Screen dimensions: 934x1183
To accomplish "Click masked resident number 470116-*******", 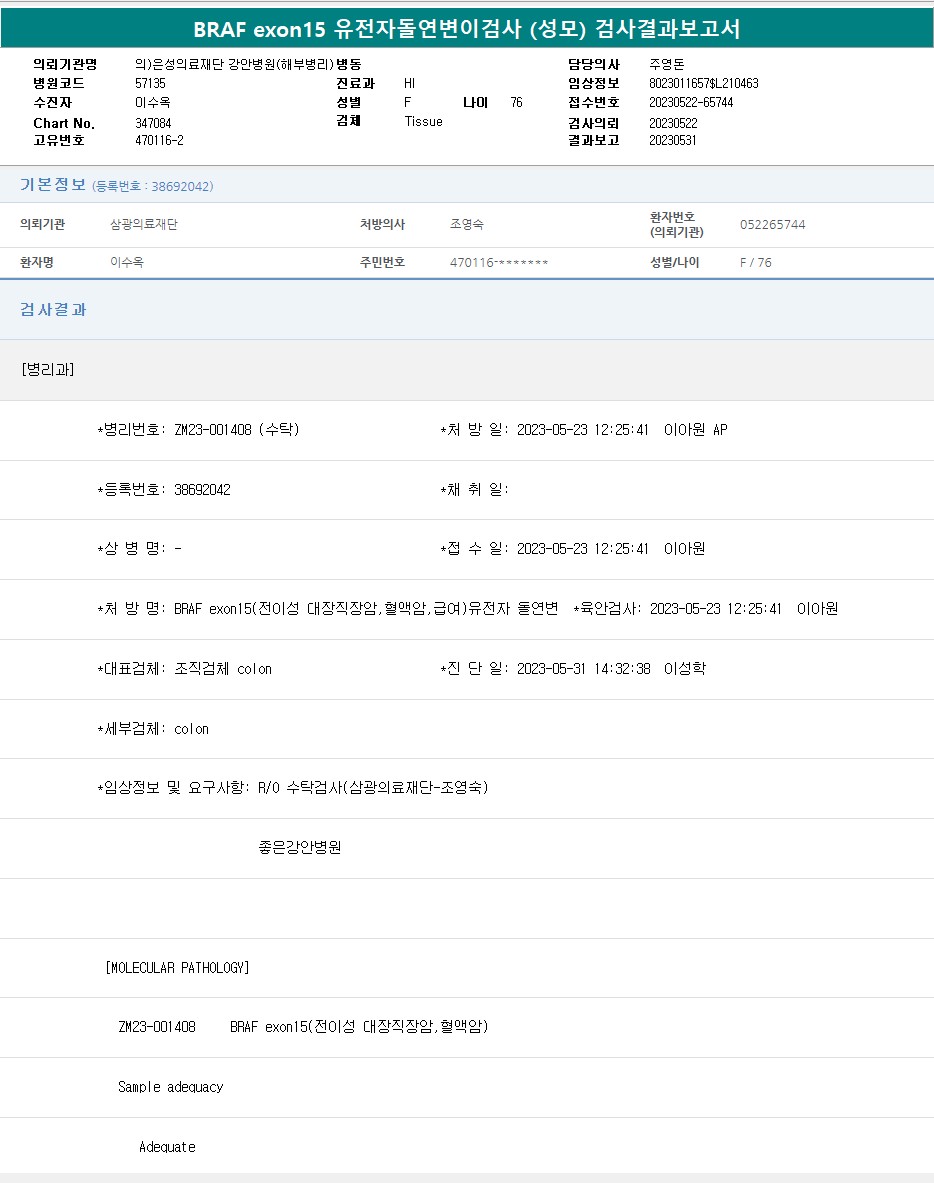I will (x=499, y=263).
